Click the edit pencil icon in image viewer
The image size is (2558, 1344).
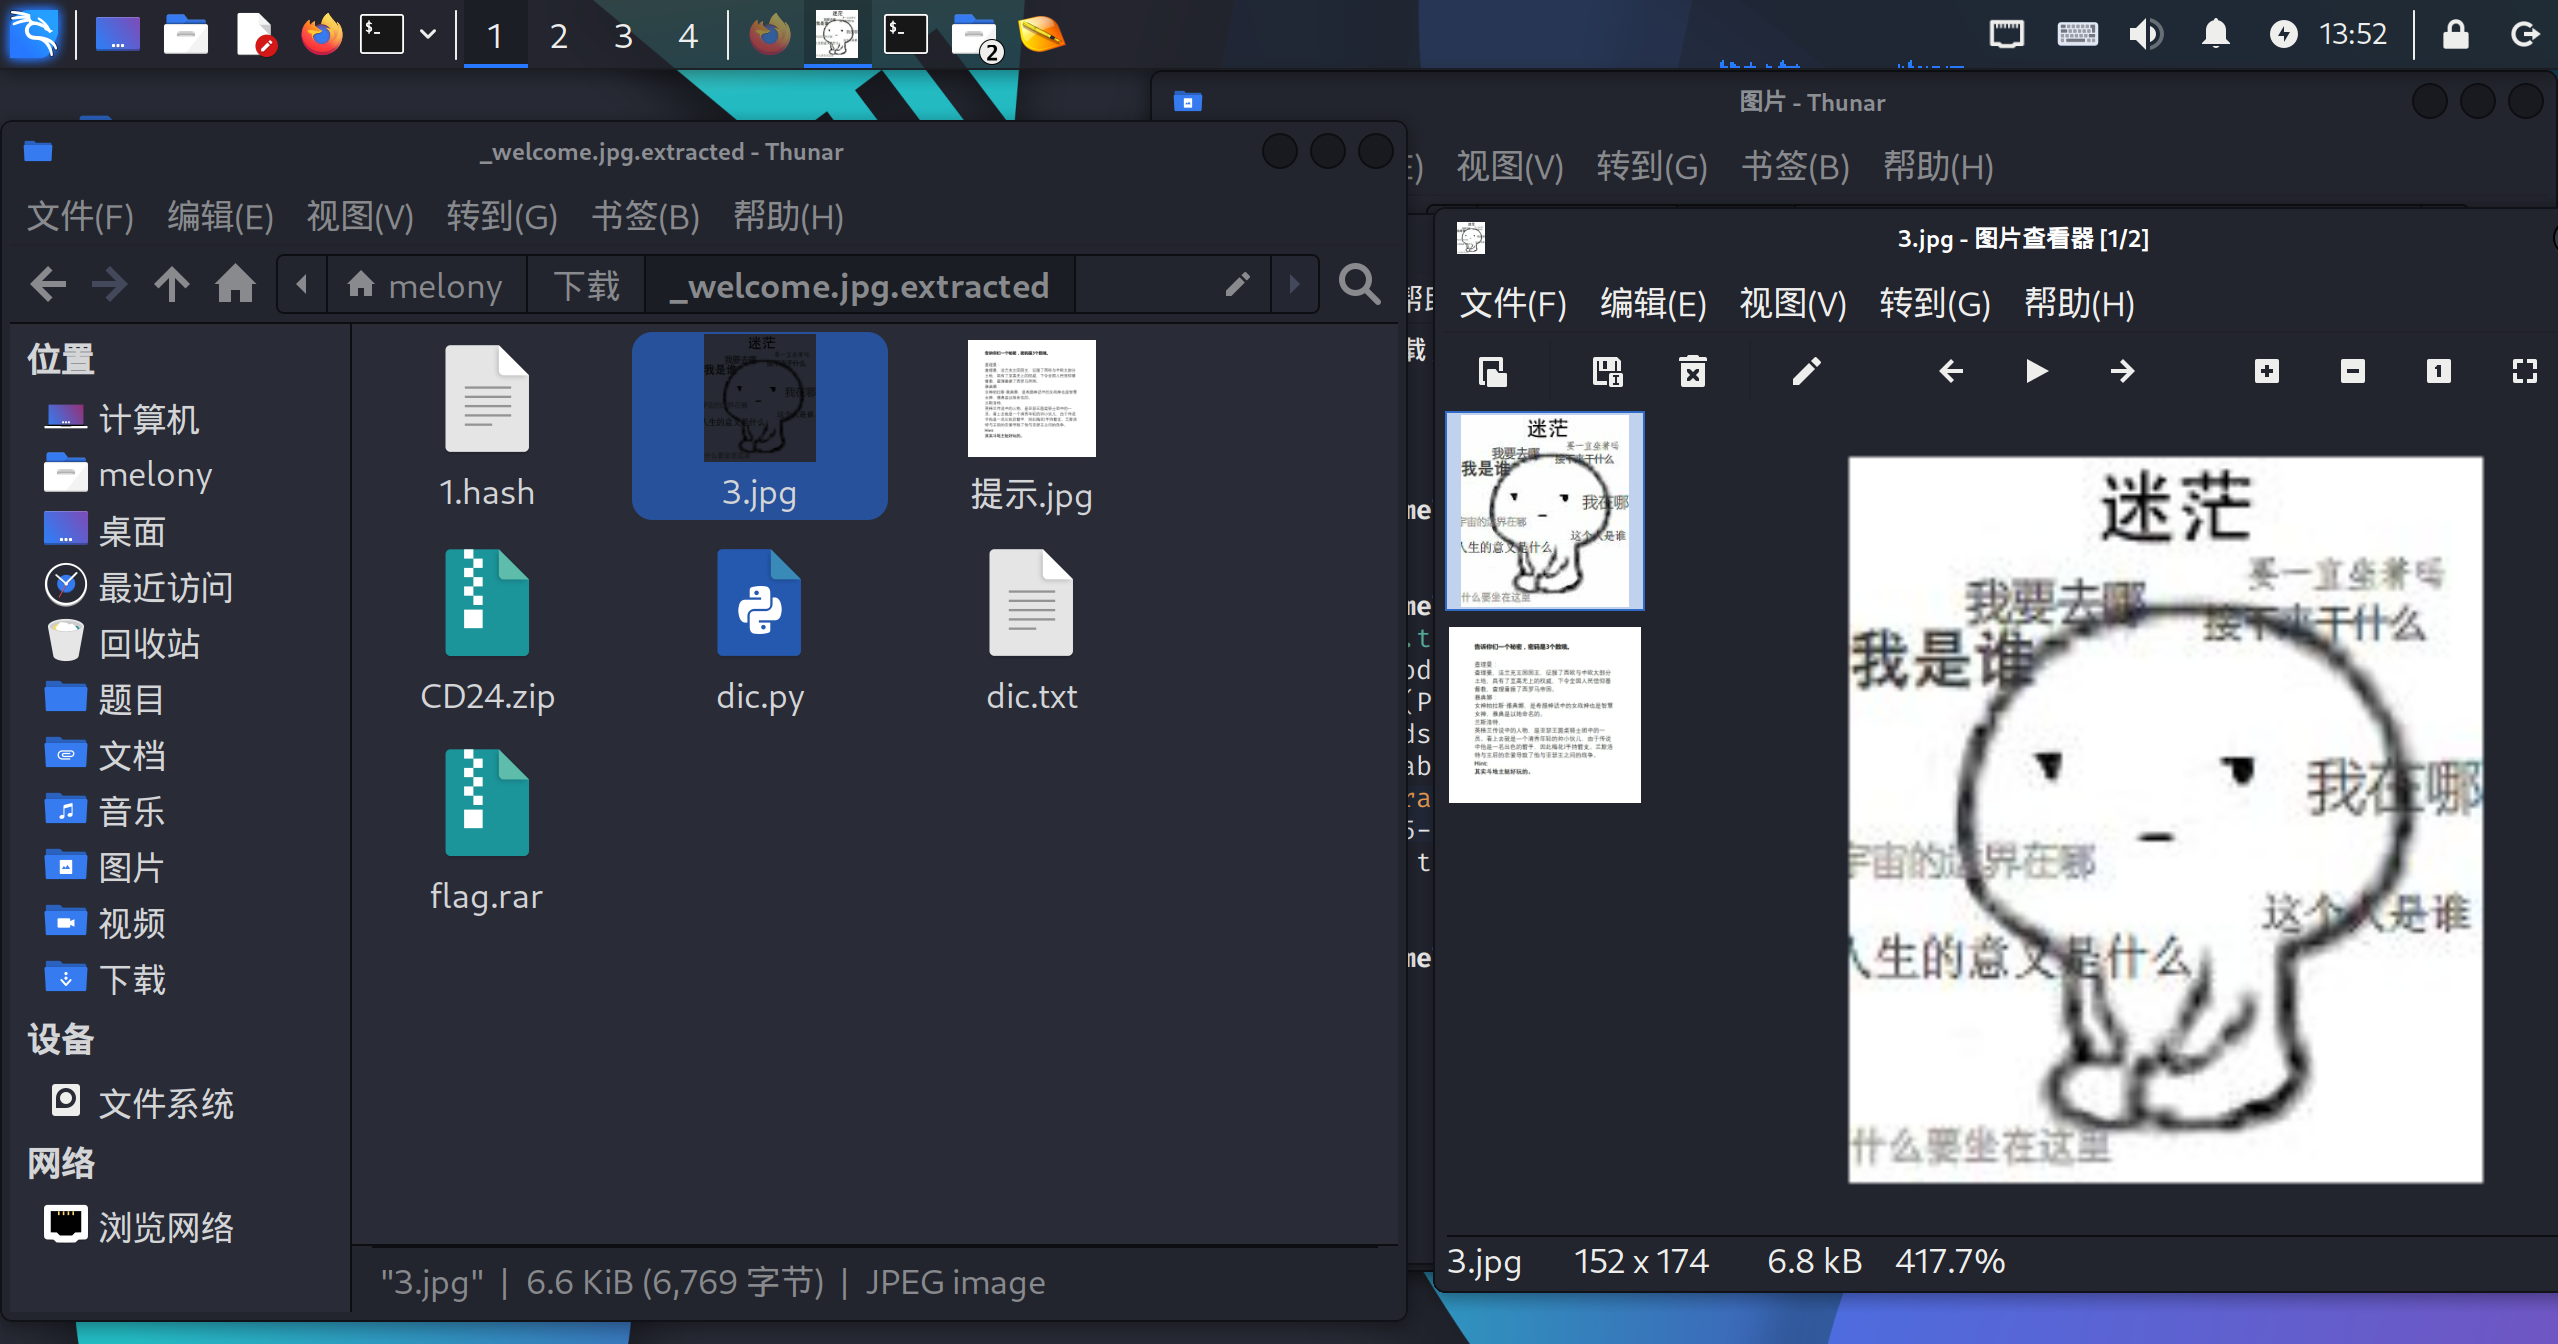click(x=1806, y=372)
